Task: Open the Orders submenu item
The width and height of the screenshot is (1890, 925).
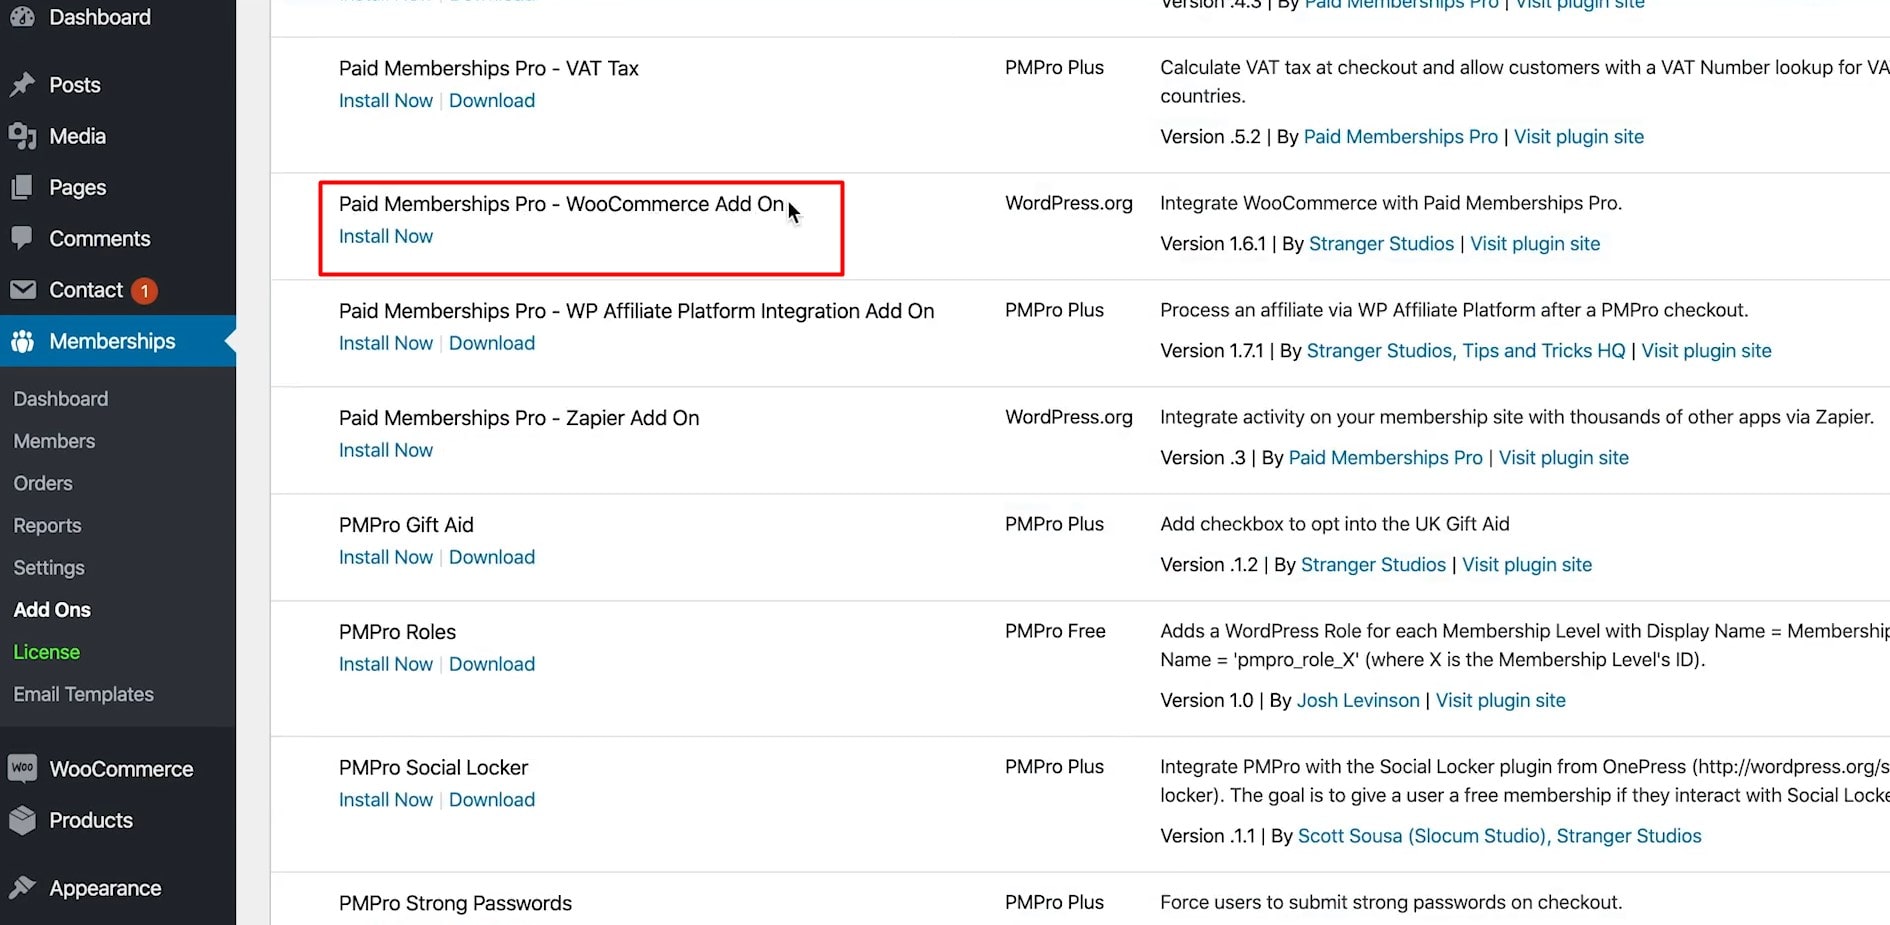Action: [43, 483]
